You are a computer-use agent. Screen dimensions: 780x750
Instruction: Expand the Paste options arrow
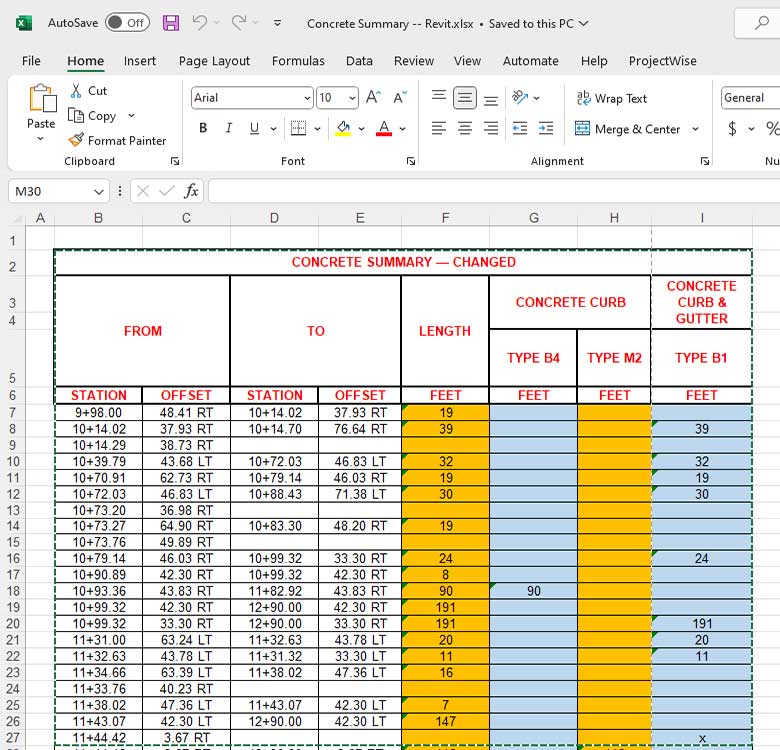click(41, 139)
